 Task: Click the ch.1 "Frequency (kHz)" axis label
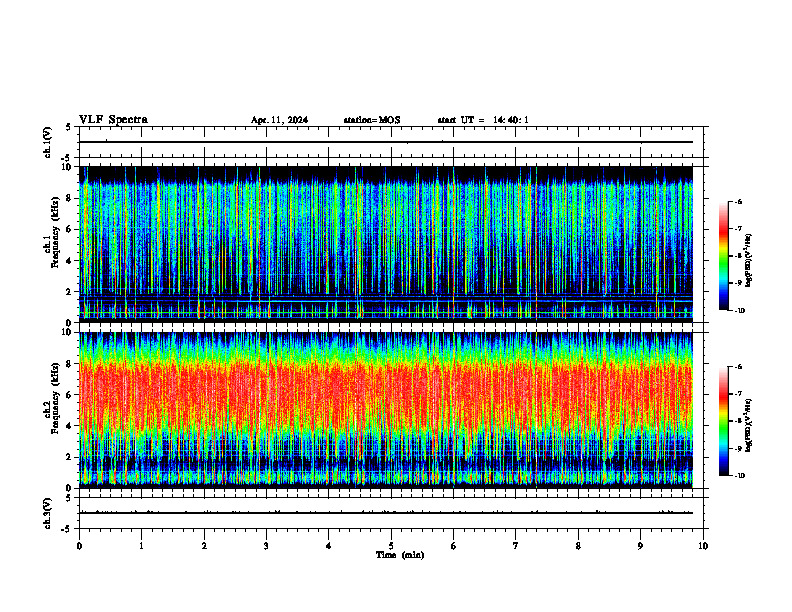click(56, 232)
